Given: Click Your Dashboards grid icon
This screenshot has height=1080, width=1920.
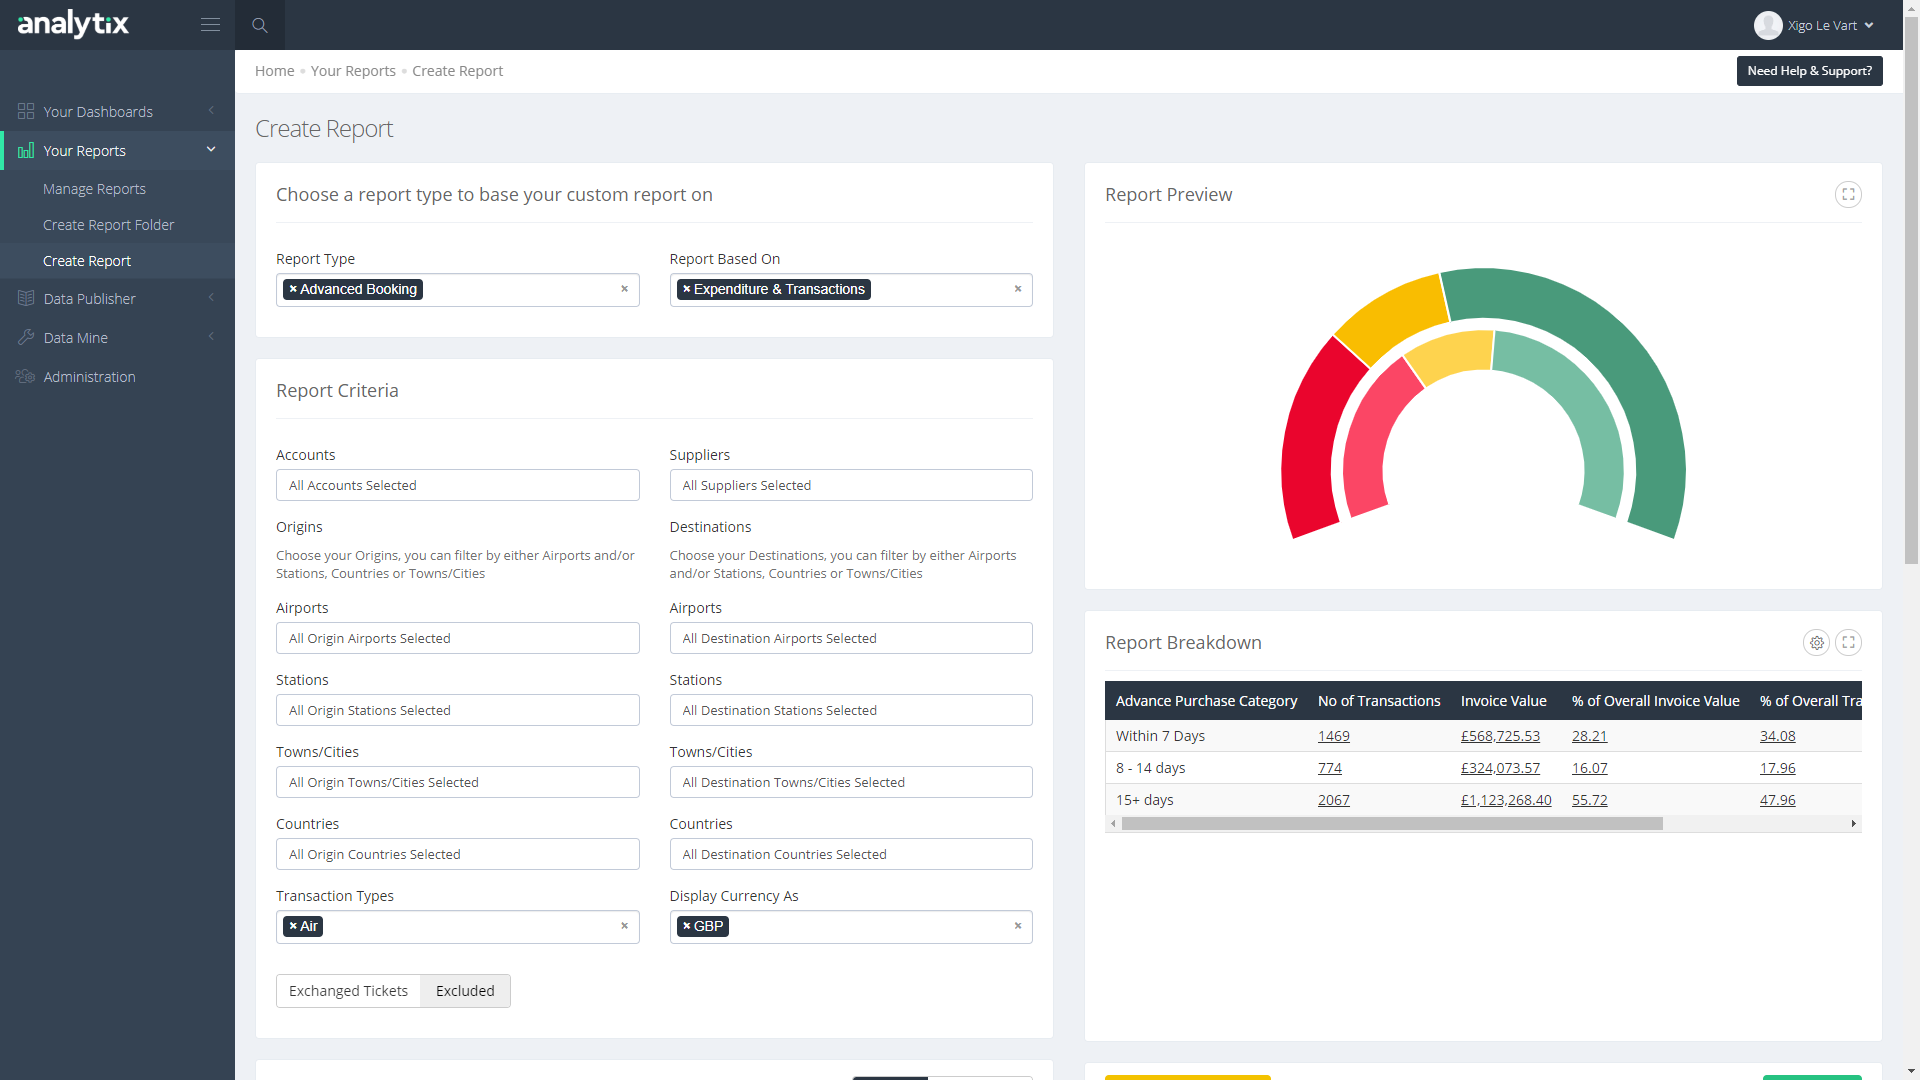Looking at the screenshot, I should 26,111.
